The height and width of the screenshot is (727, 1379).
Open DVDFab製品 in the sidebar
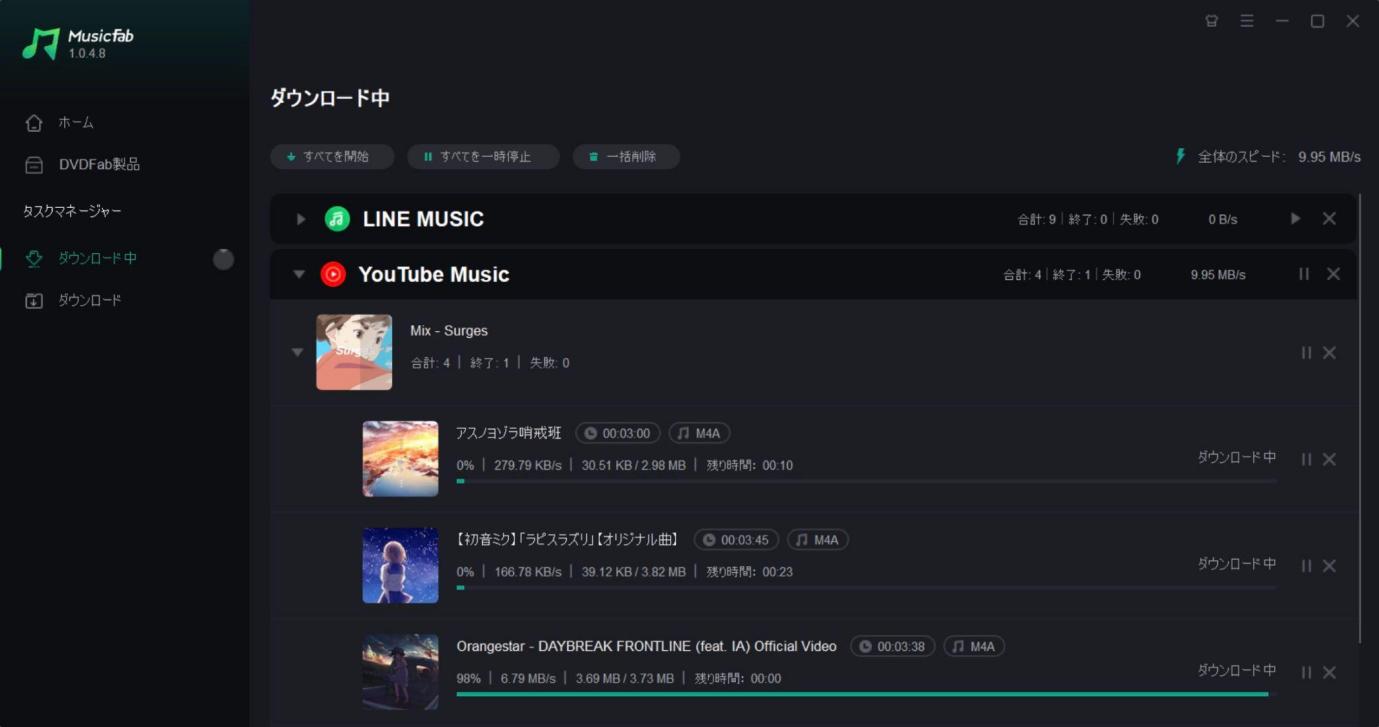click(82, 164)
